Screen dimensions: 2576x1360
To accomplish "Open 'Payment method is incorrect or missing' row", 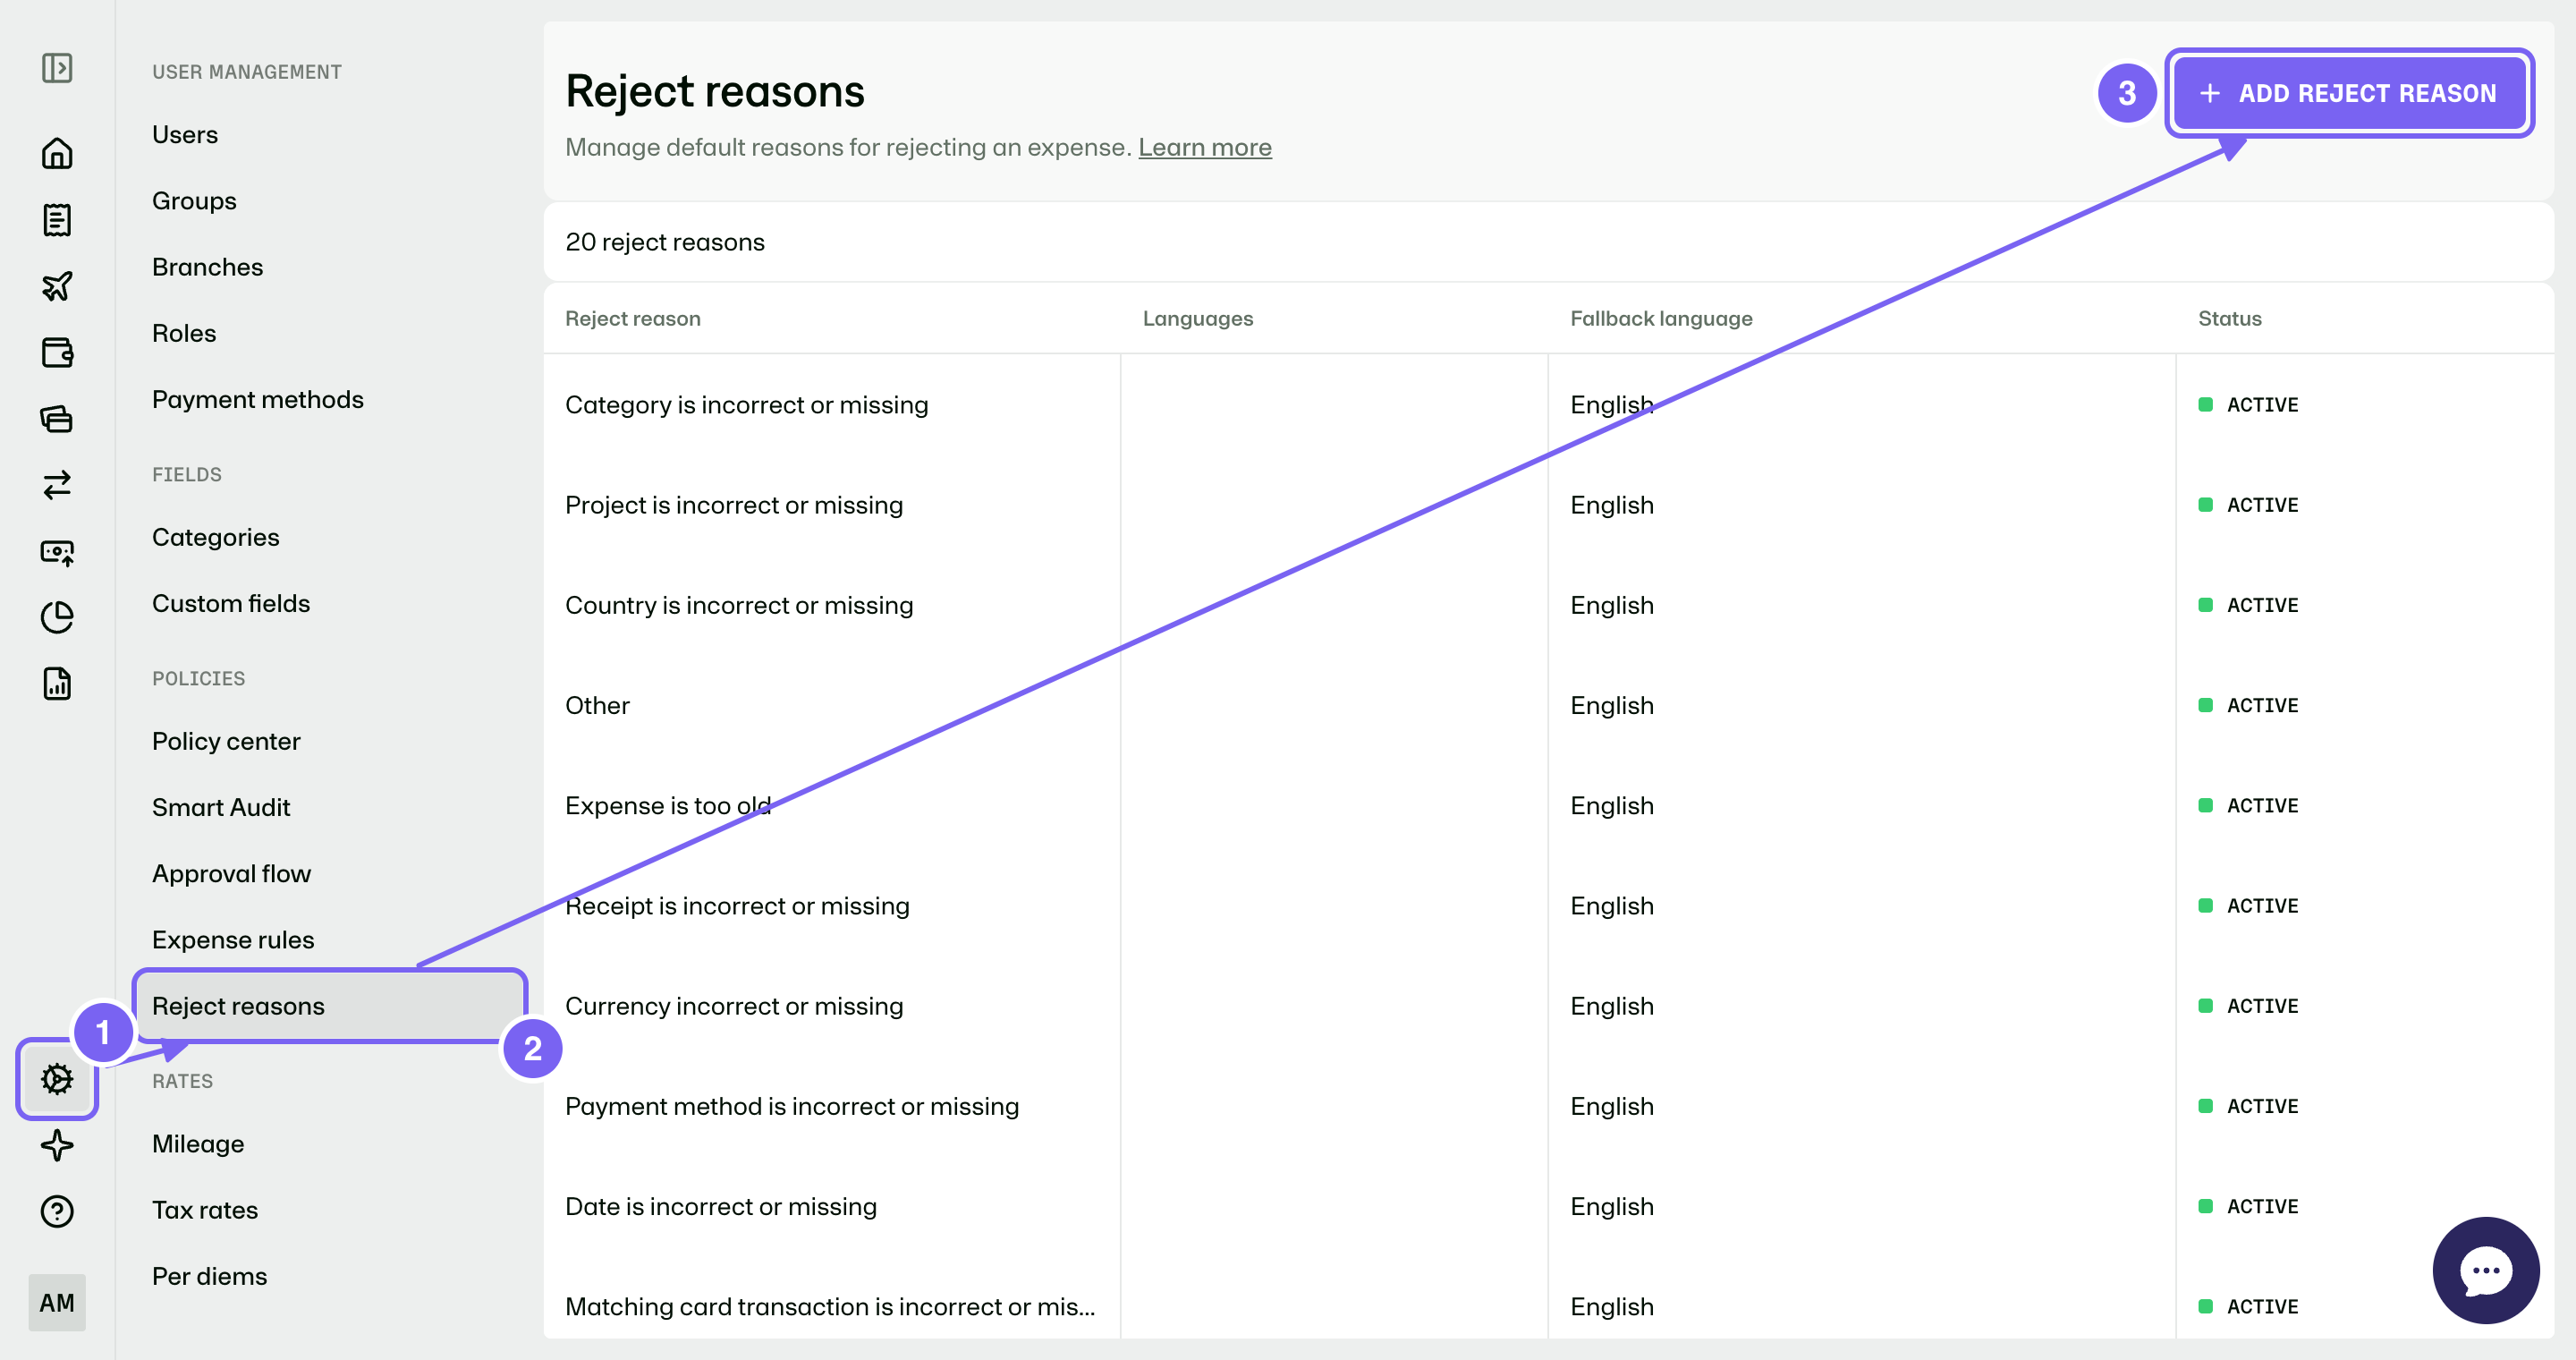I will tap(1548, 1106).
